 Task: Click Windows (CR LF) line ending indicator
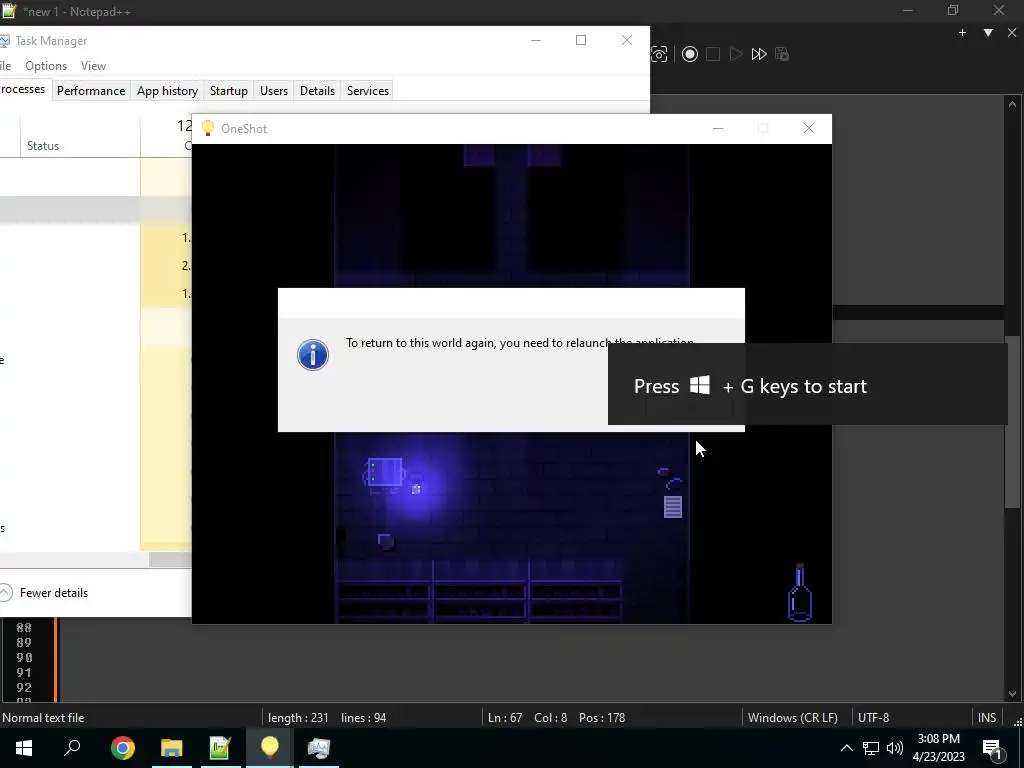point(793,718)
